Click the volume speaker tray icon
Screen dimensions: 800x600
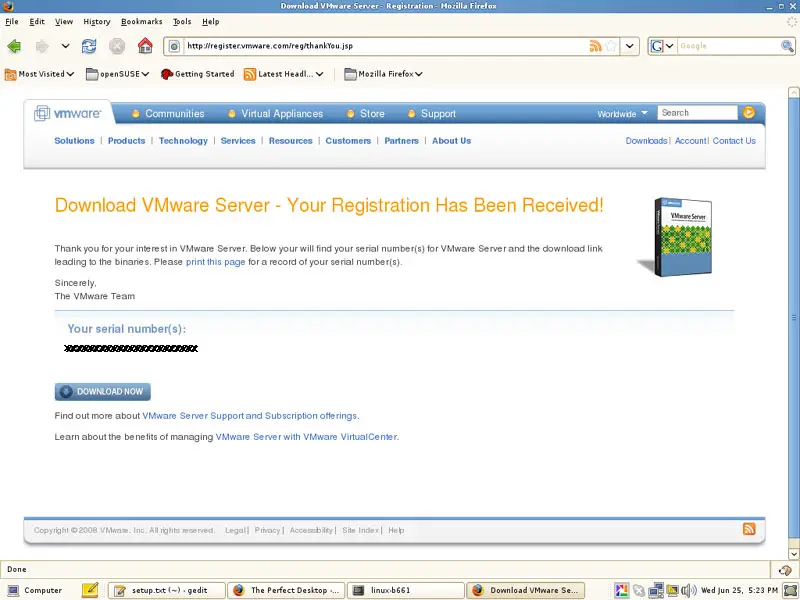coord(688,590)
